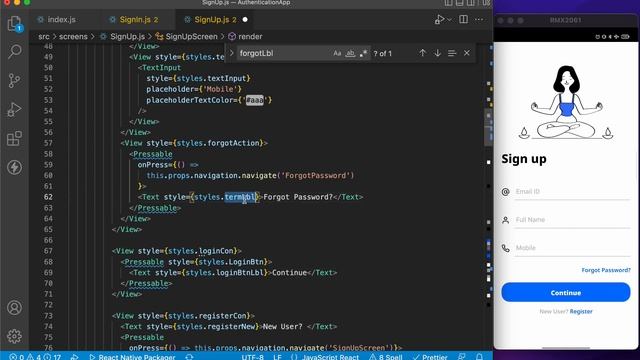The width and height of the screenshot is (640, 360).
Task: Click the Prettier status bar item
Action: (430, 357)
